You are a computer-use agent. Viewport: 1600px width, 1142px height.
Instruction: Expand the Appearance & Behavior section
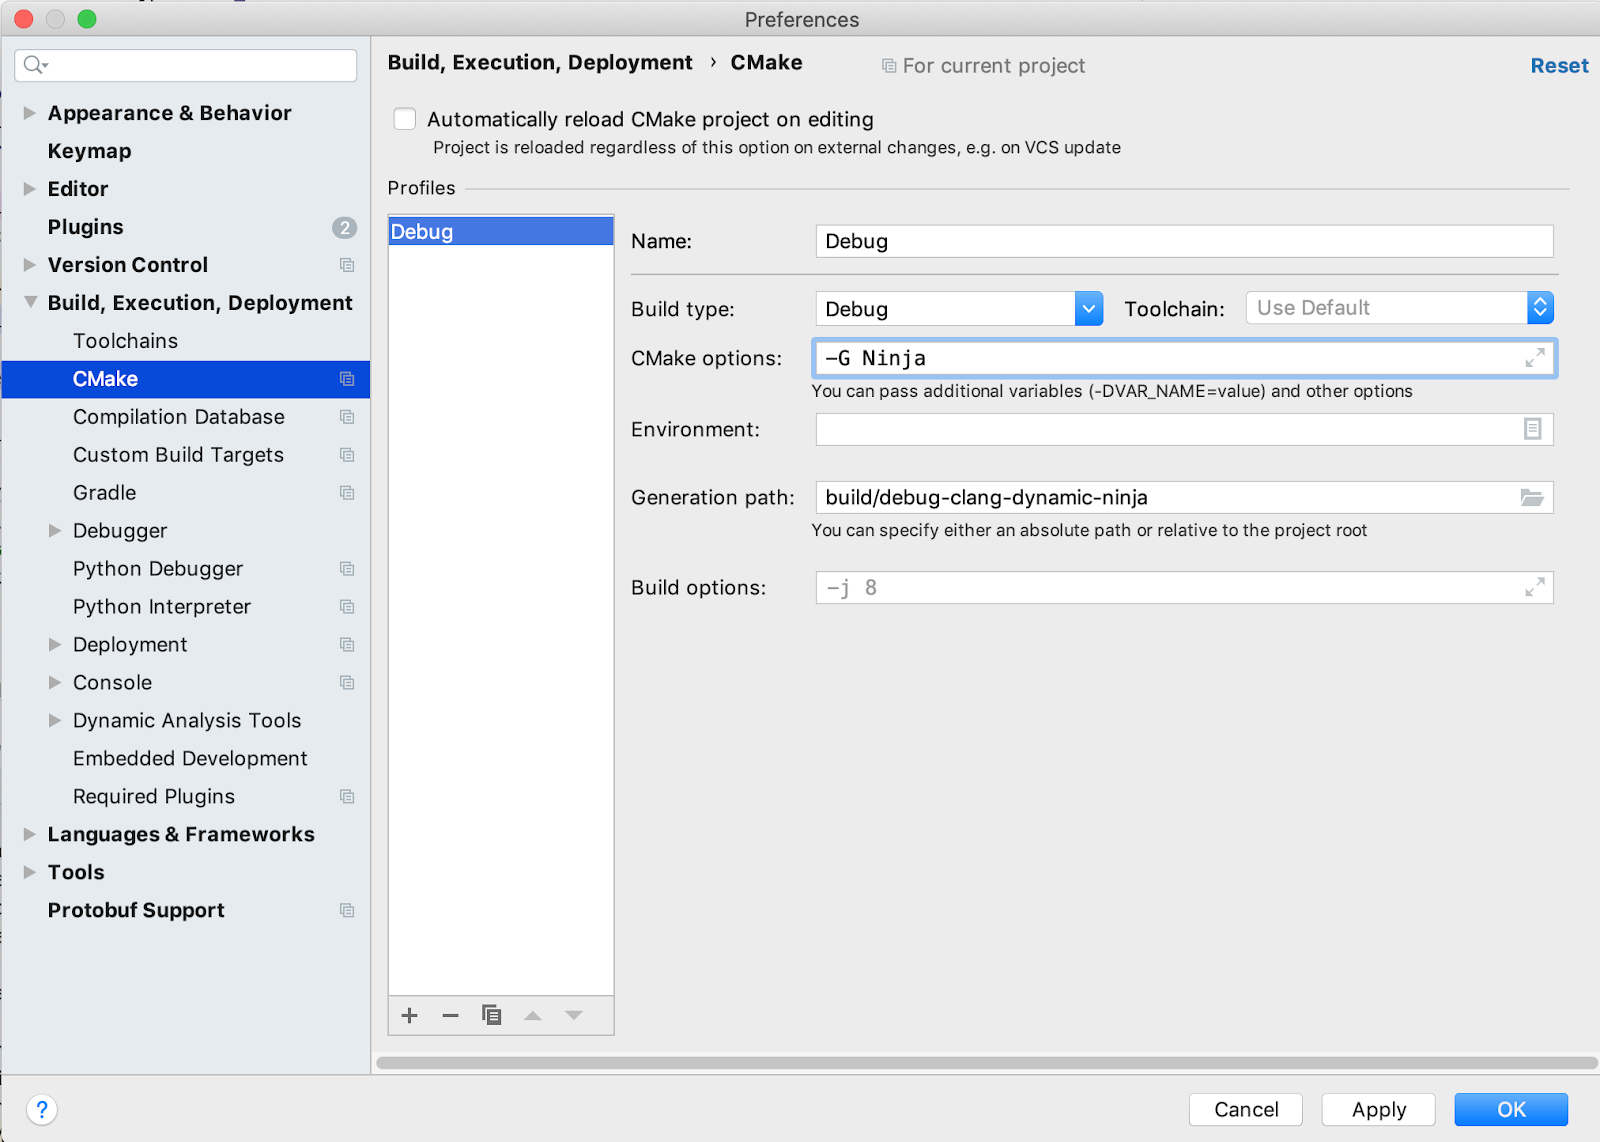click(x=29, y=113)
